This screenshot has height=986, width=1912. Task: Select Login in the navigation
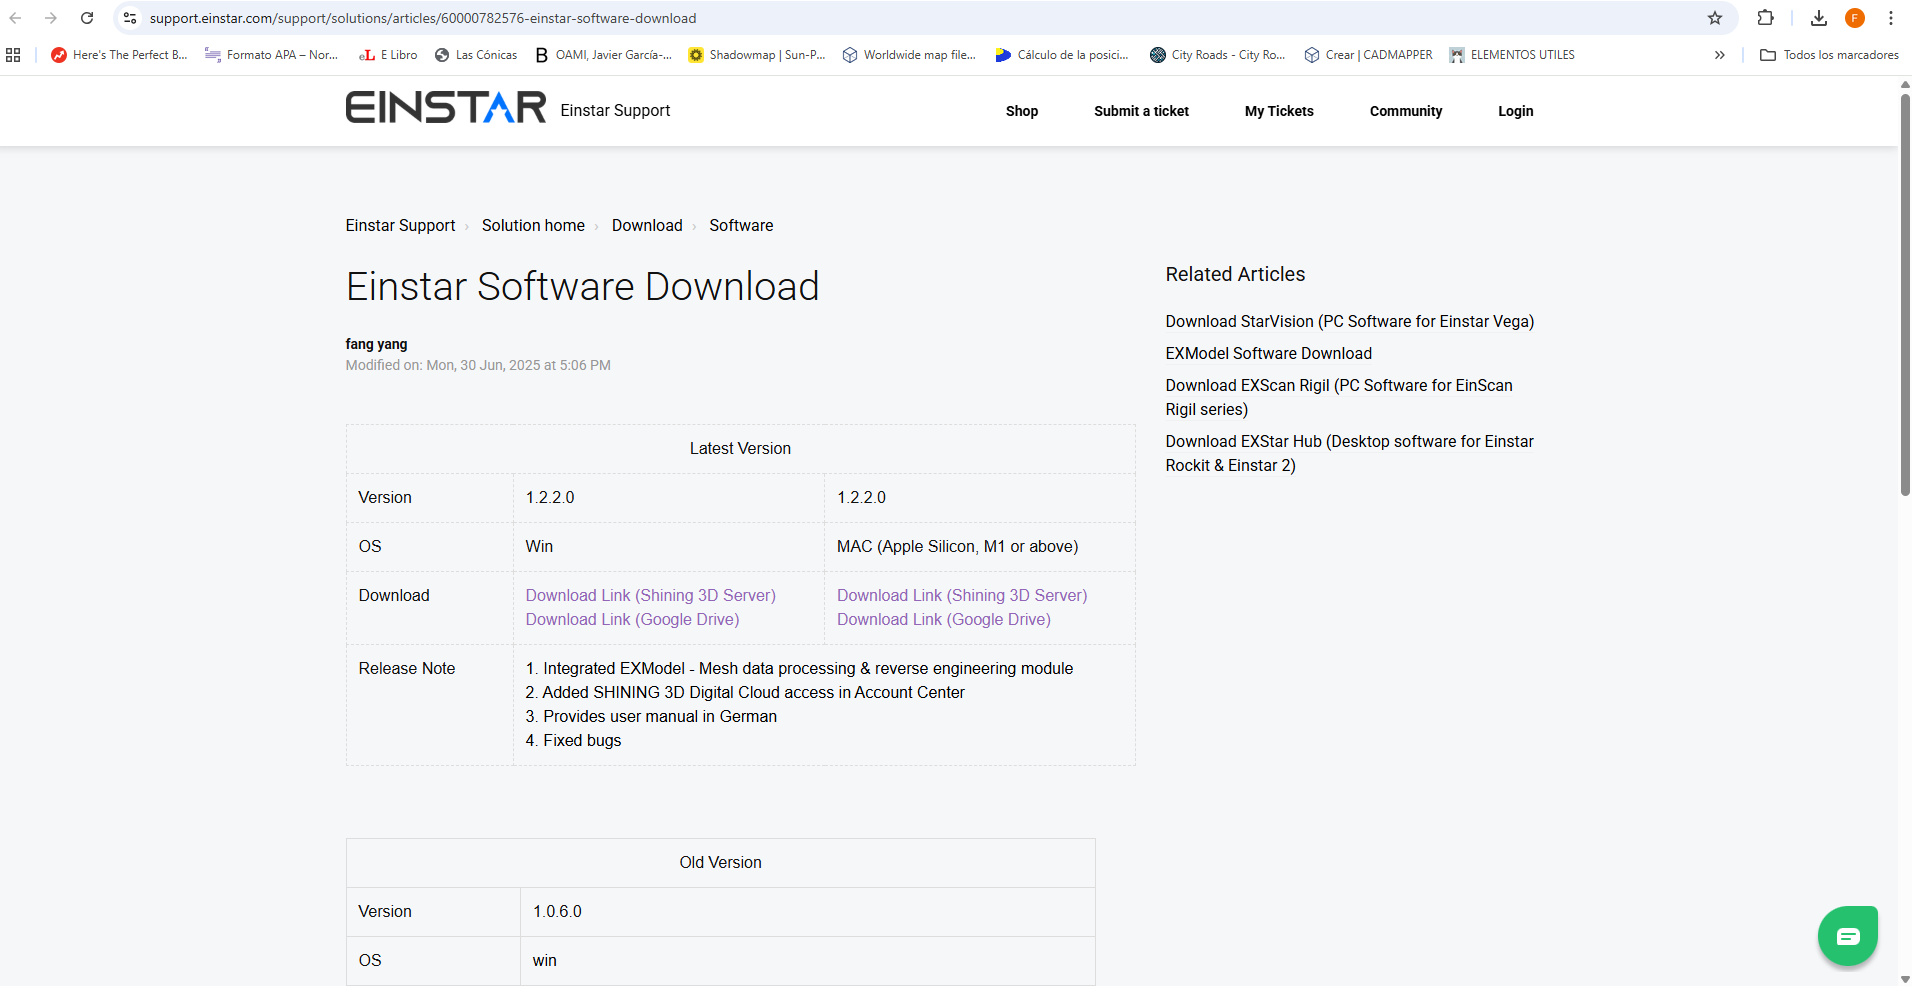tap(1515, 111)
